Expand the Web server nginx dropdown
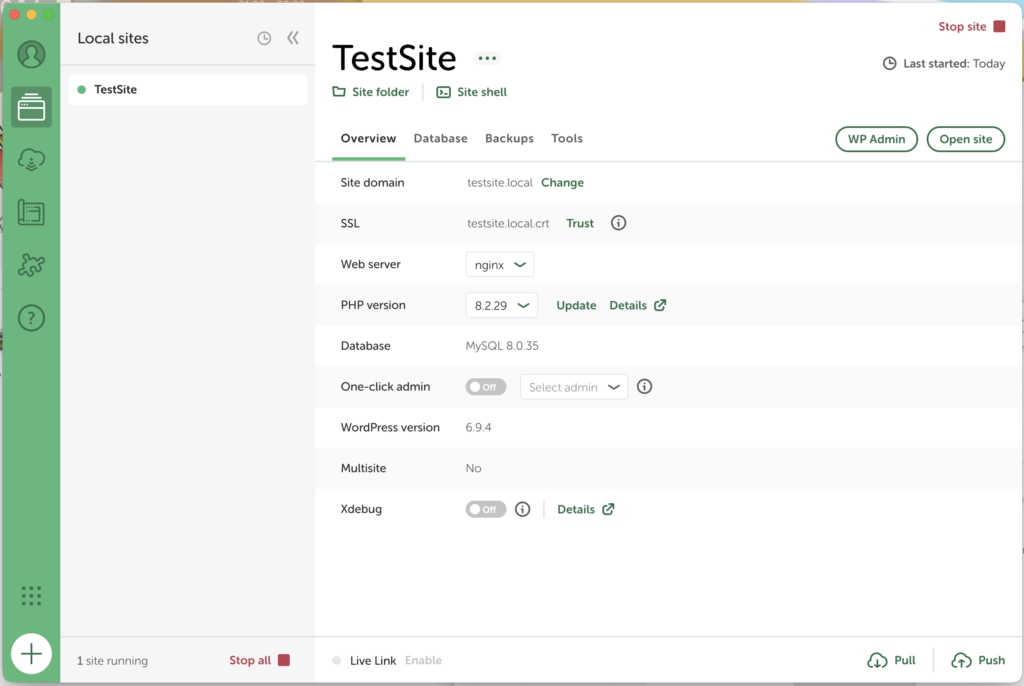The image size is (1024, 686). coord(500,265)
